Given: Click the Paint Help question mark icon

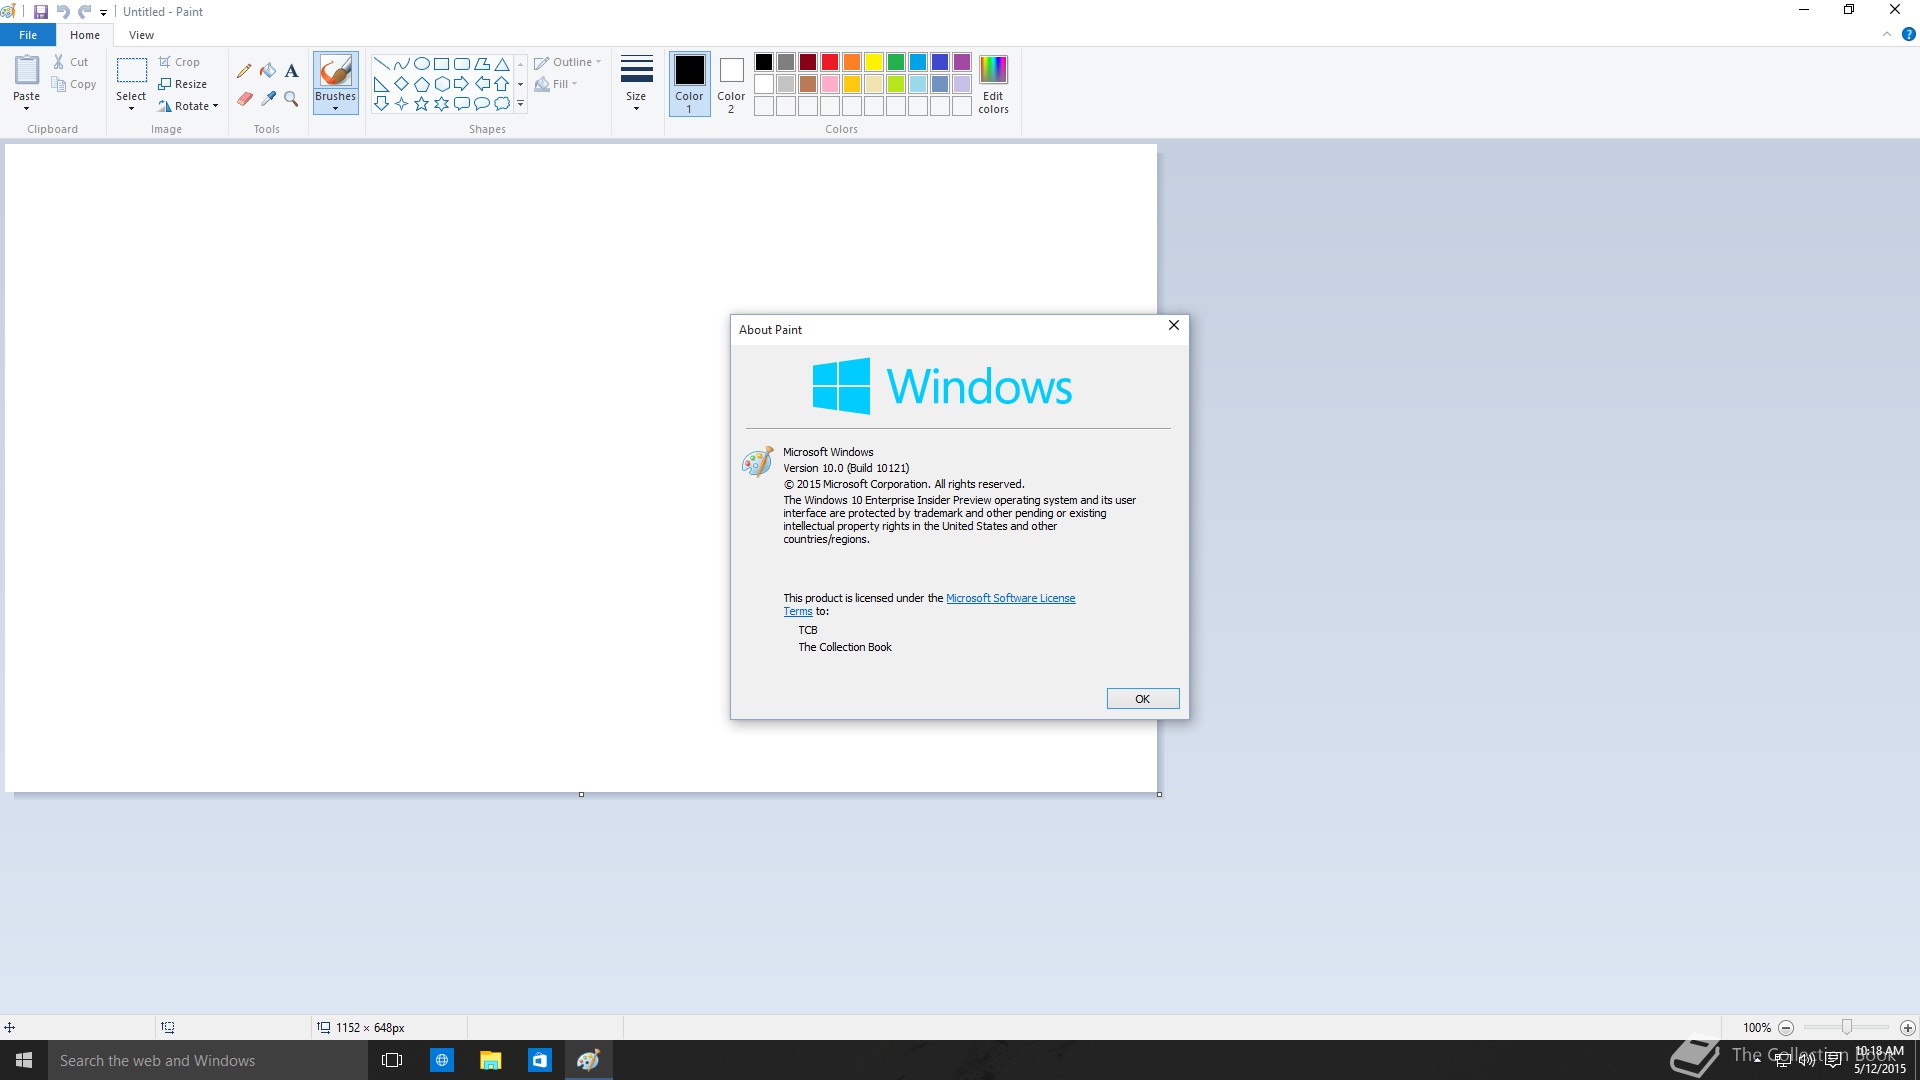Looking at the screenshot, I should 1908,34.
